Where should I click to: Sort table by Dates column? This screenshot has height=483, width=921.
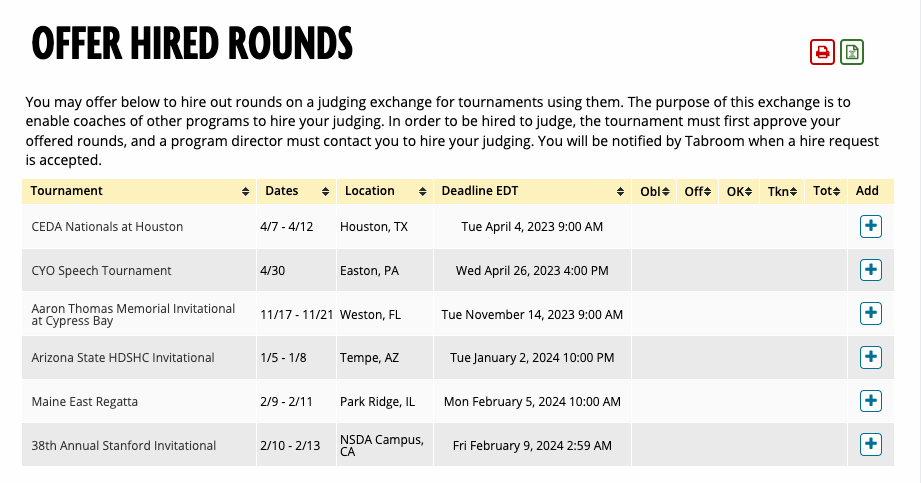click(296, 191)
